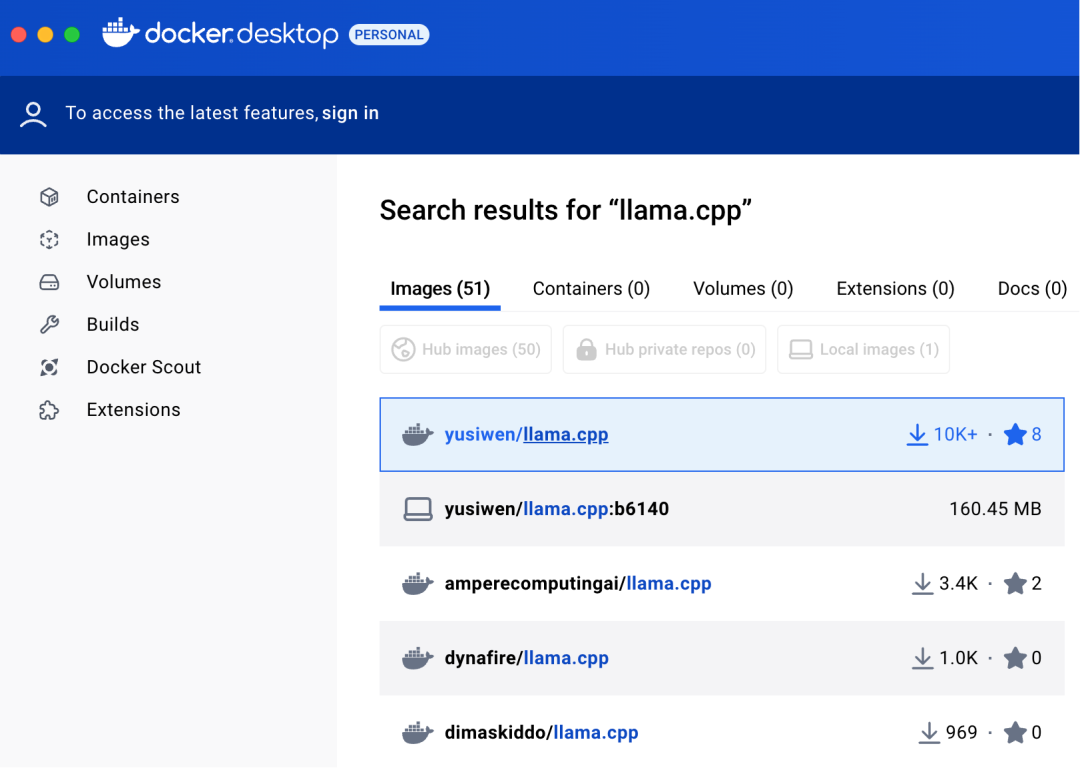Image resolution: width=1080 pixels, height=768 pixels.
Task: Toggle the Hub images (50) filter
Action: point(466,349)
